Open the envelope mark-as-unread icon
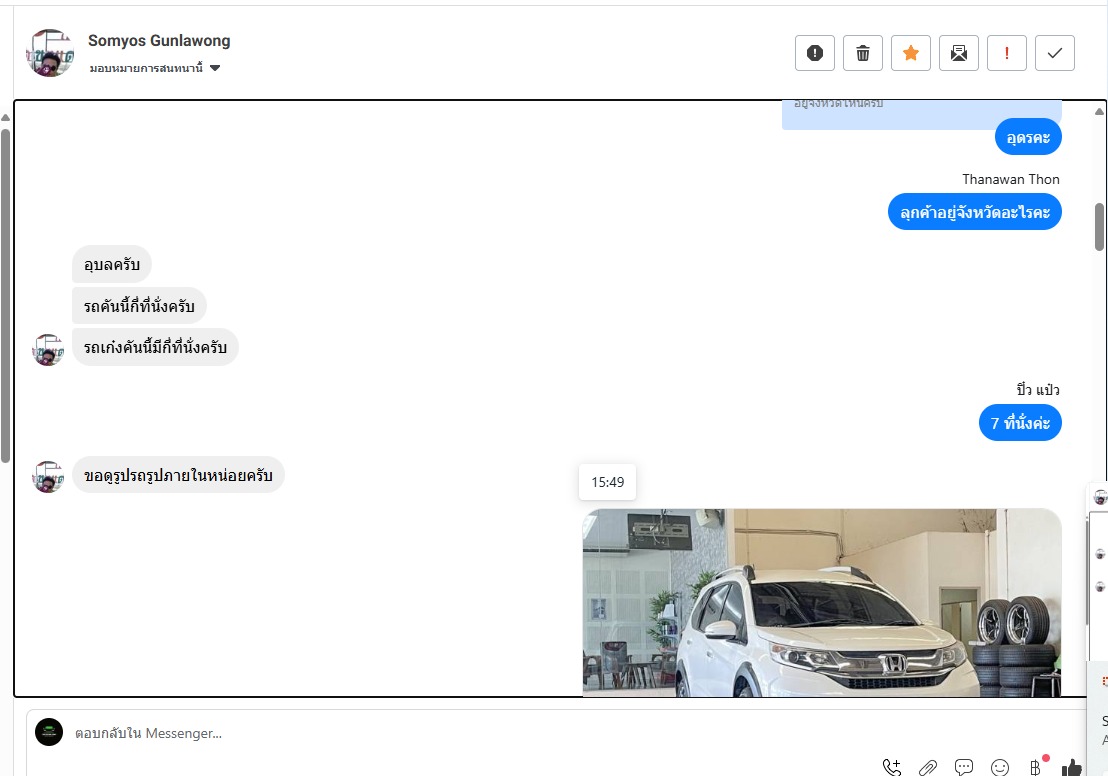 click(x=958, y=53)
